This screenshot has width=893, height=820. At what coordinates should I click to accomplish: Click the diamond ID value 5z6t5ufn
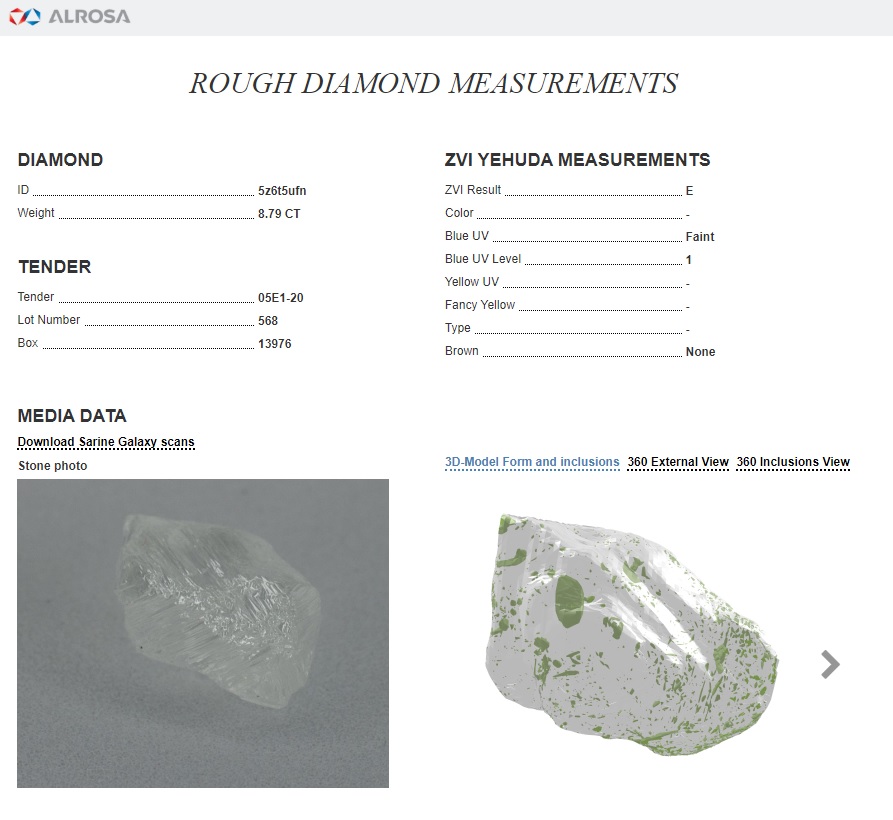(280, 190)
